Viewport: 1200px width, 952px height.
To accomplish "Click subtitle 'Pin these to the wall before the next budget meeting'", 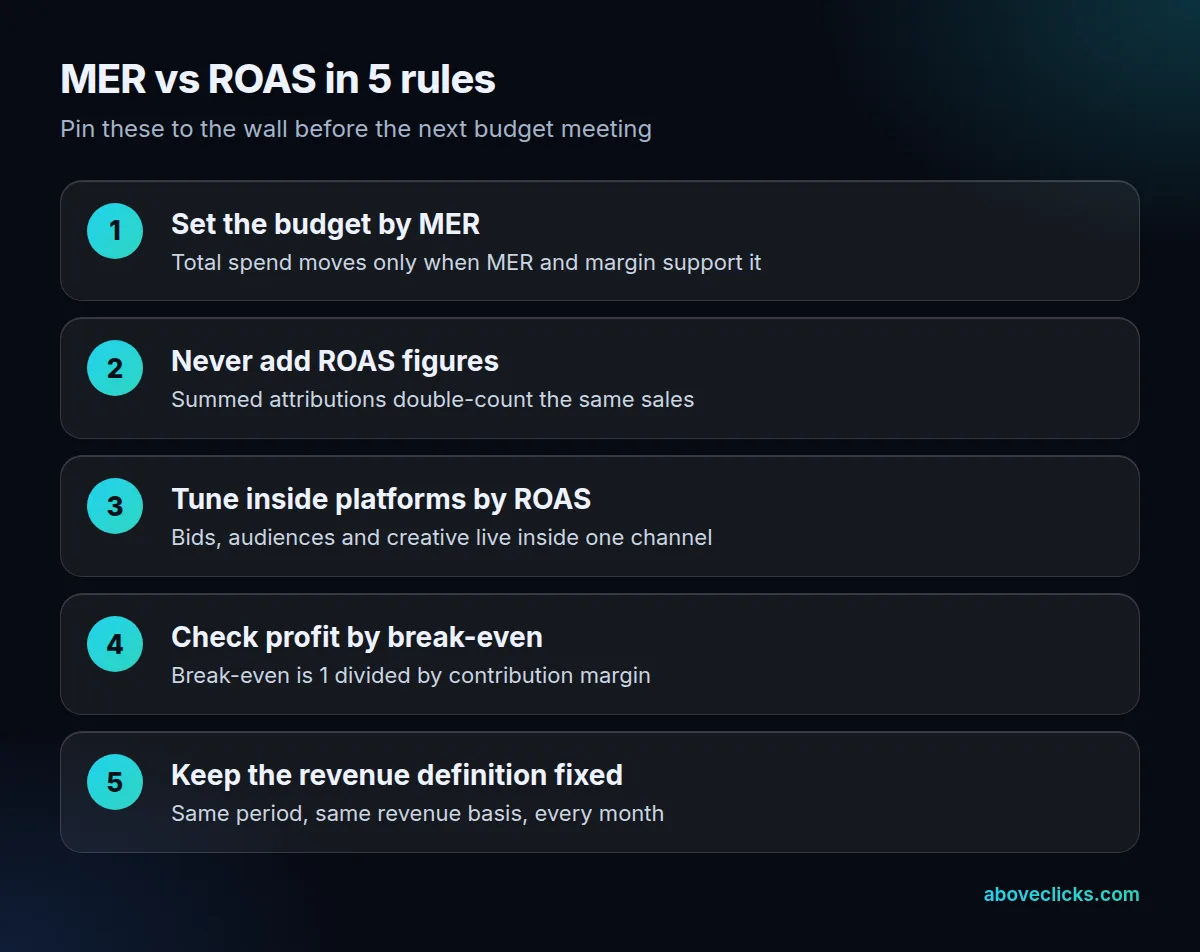I will click(356, 129).
